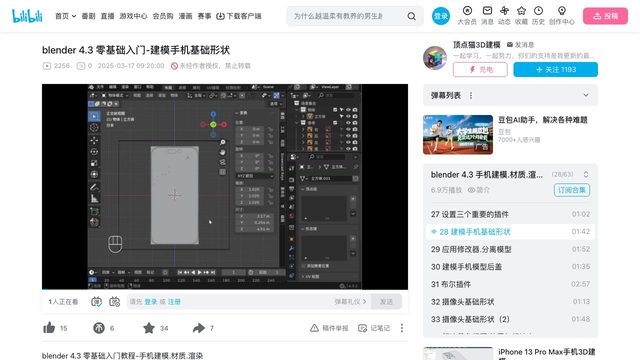Click the search magnifier icon
The image size is (640, 360).
411,16
